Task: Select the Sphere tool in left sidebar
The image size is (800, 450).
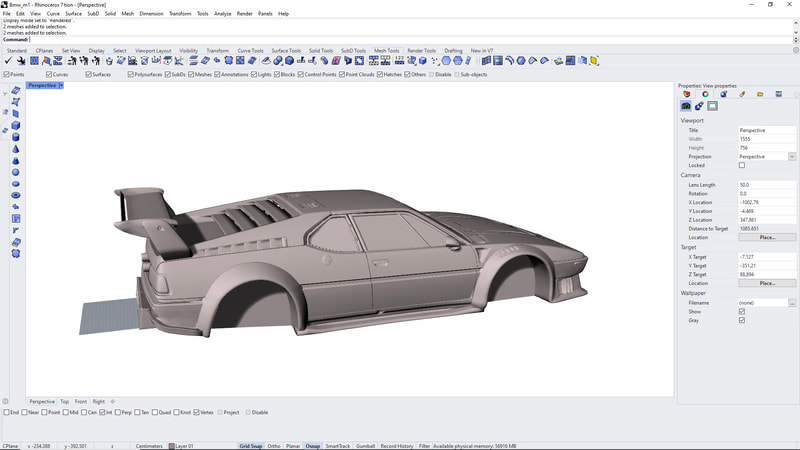Action: [16, 172]
